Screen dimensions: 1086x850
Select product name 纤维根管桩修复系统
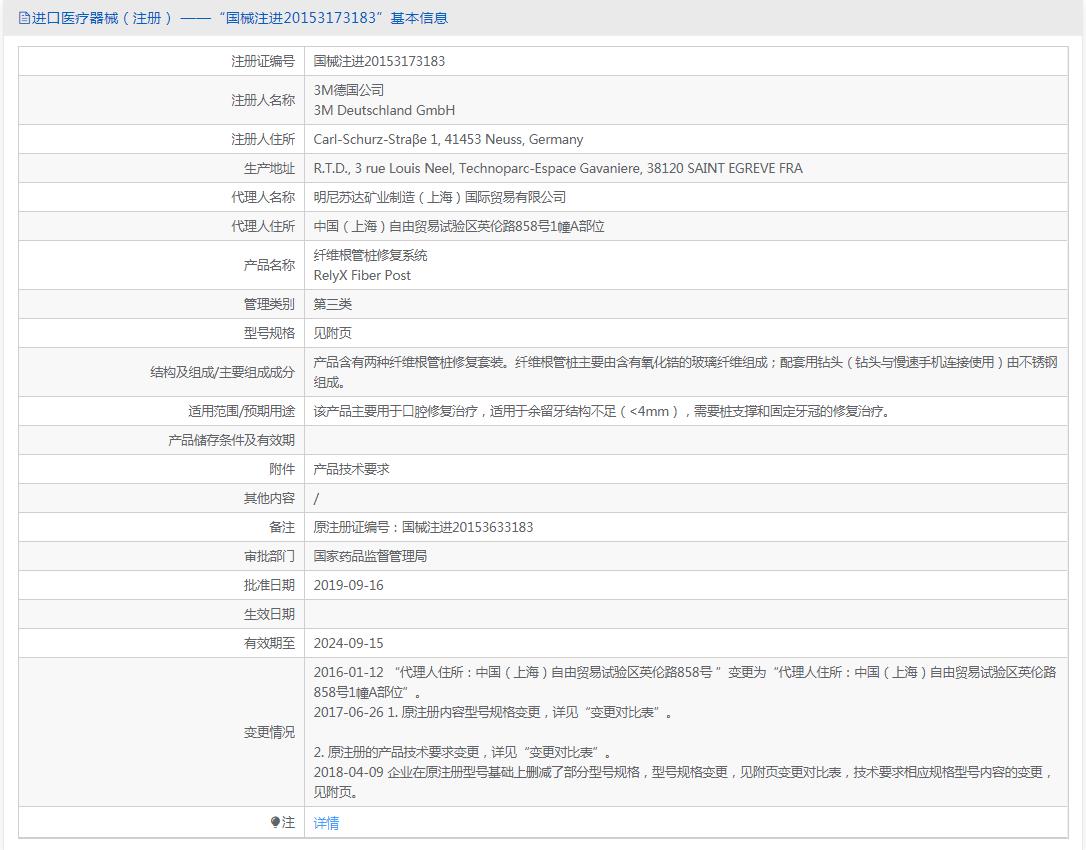370,255
